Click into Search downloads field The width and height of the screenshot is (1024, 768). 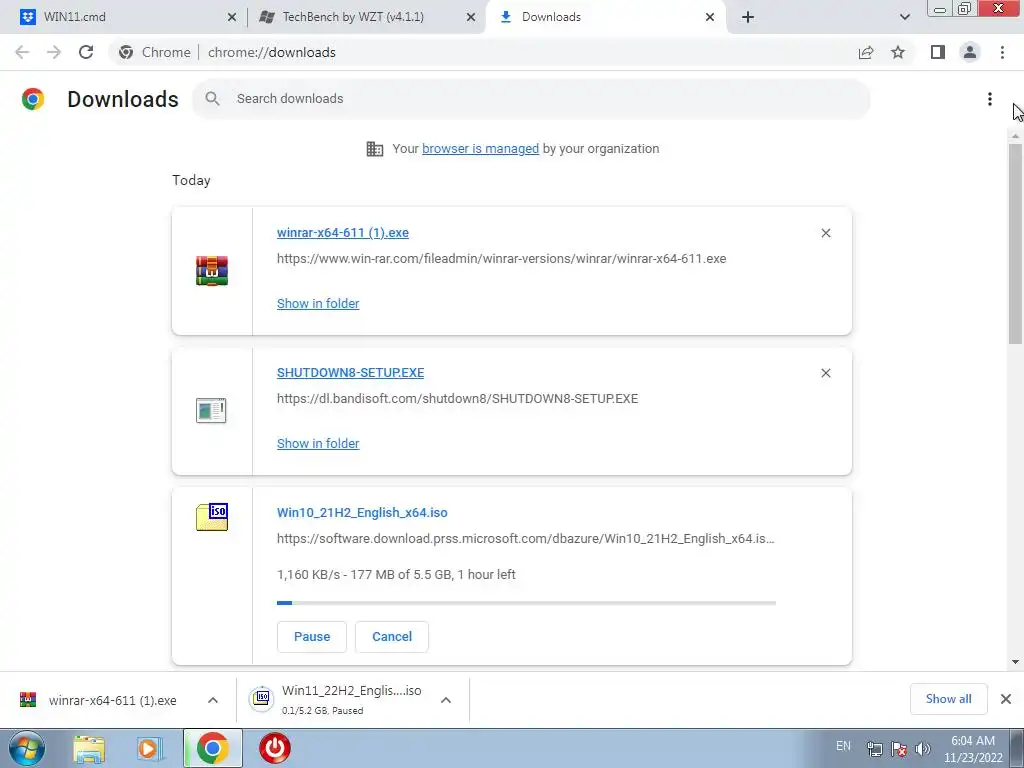tap(531, 99)
